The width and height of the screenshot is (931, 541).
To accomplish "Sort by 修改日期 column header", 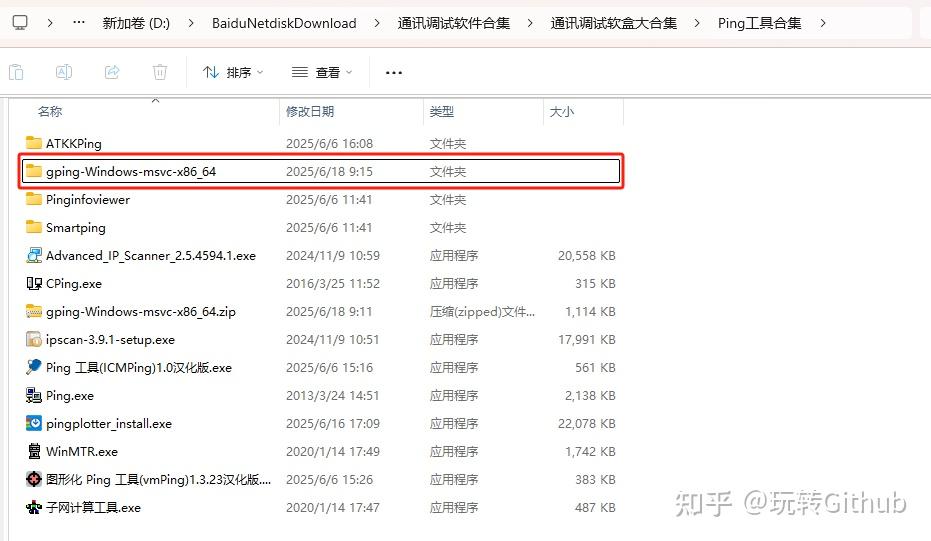I will pos(310,111).
